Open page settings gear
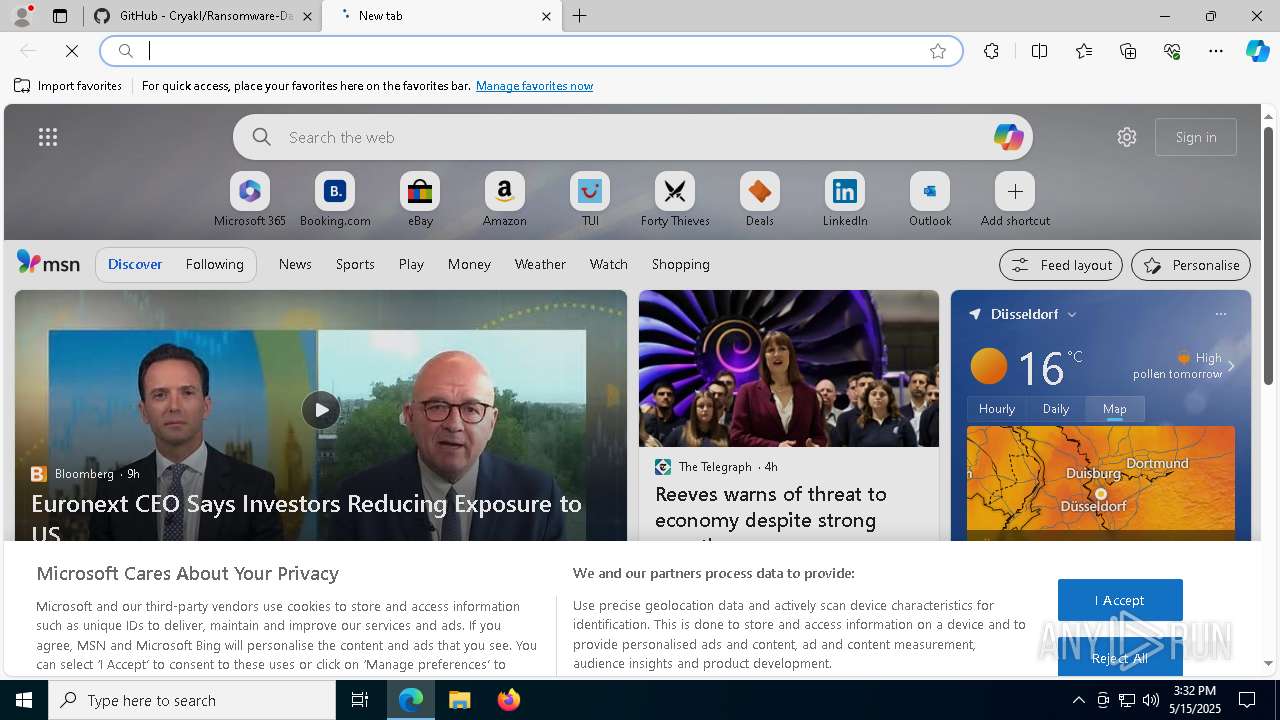This screenshot has height=720, width=1280. click(x=1127, y=137)
